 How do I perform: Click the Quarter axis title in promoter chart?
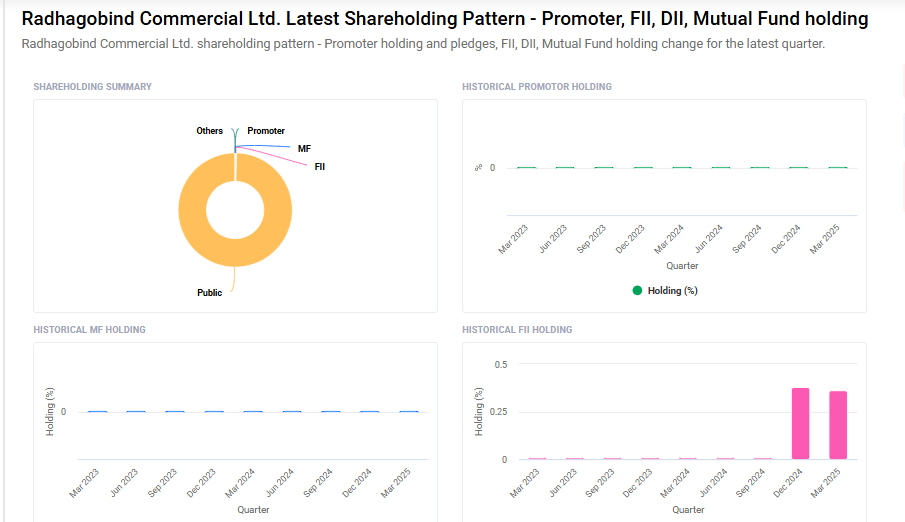(x=682, y=266)
